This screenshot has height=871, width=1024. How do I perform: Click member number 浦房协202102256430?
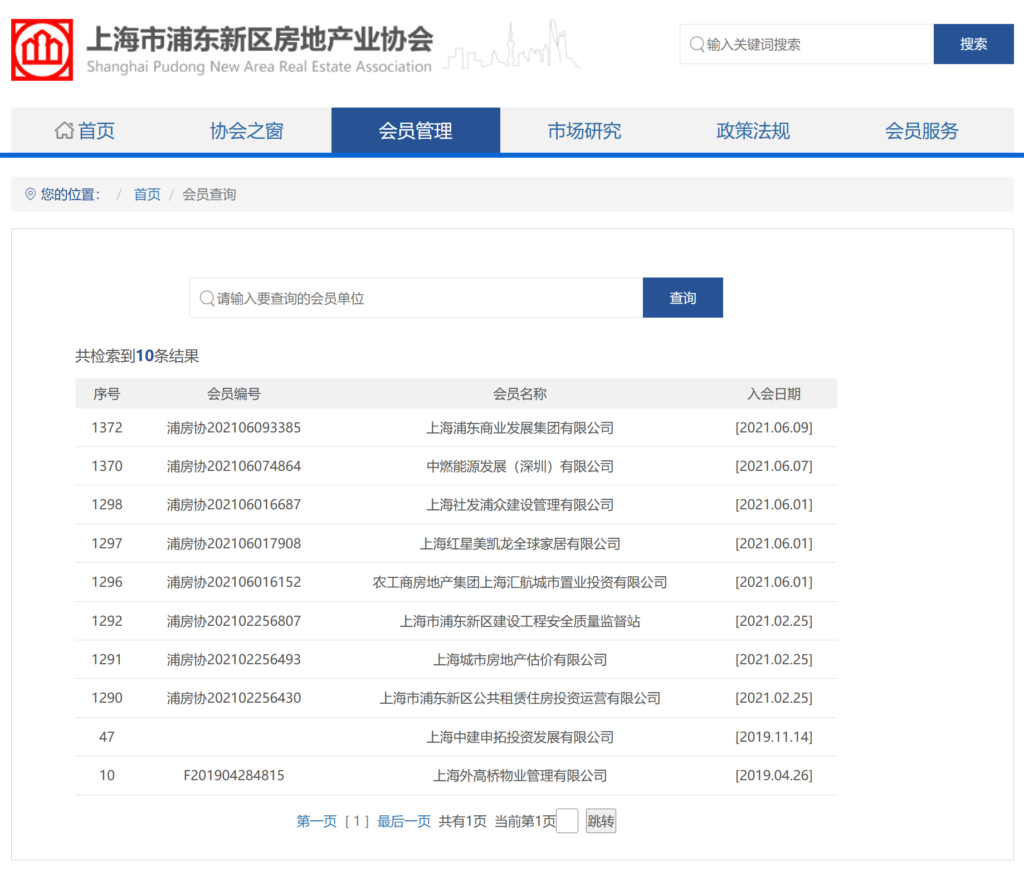click(234, 698)
